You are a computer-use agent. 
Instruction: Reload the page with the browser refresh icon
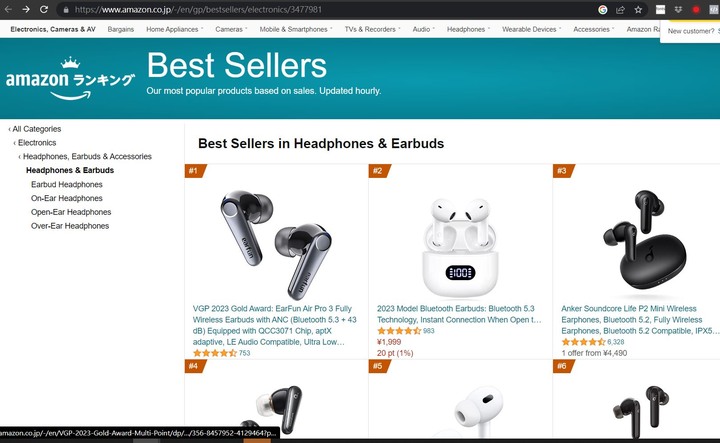click(44, 9)
